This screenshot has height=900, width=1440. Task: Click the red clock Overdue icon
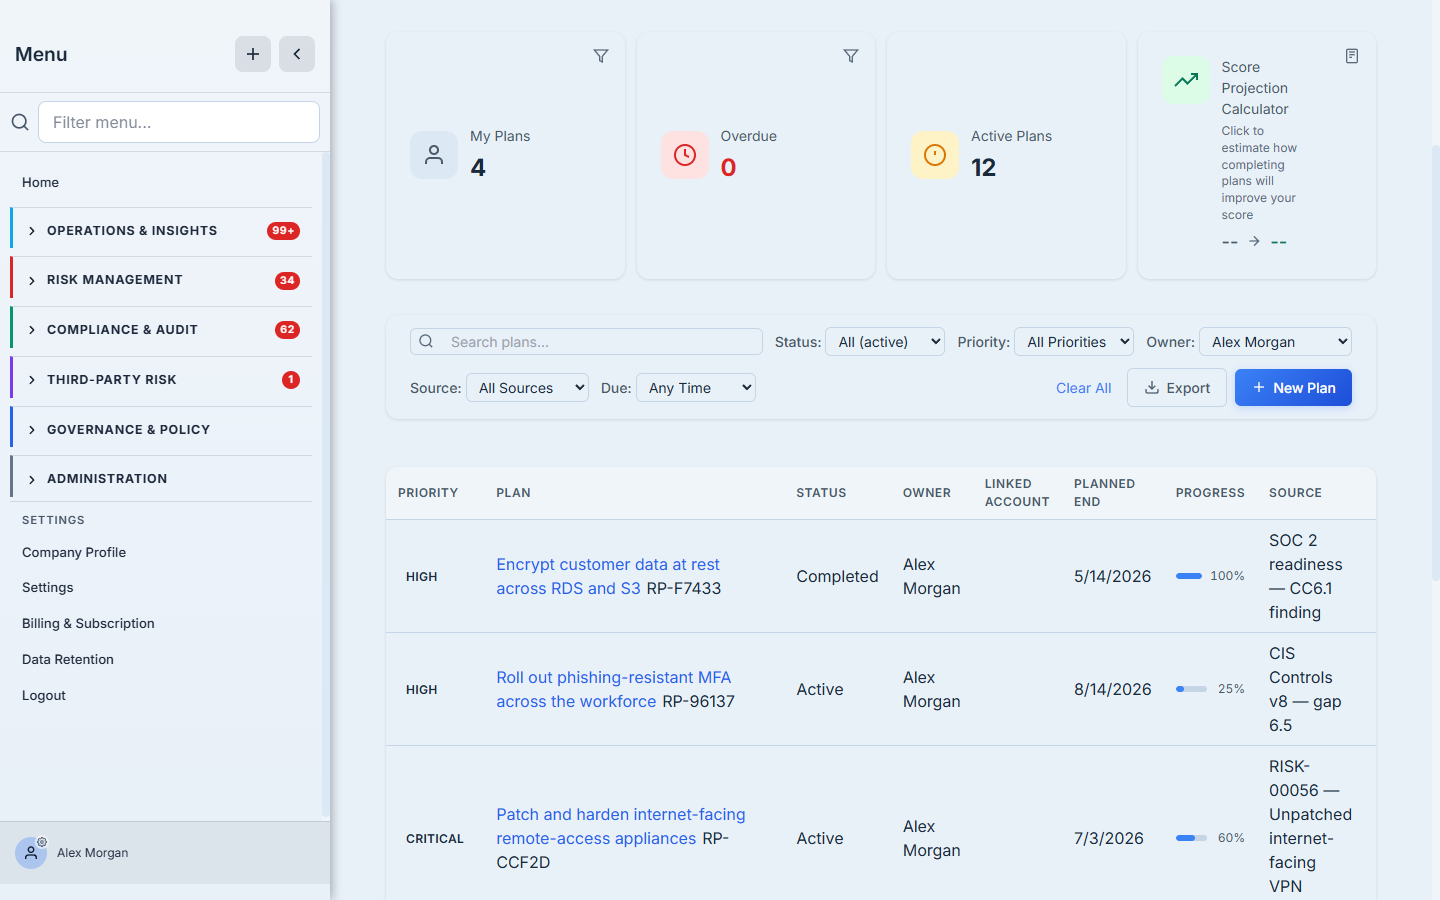685,155
